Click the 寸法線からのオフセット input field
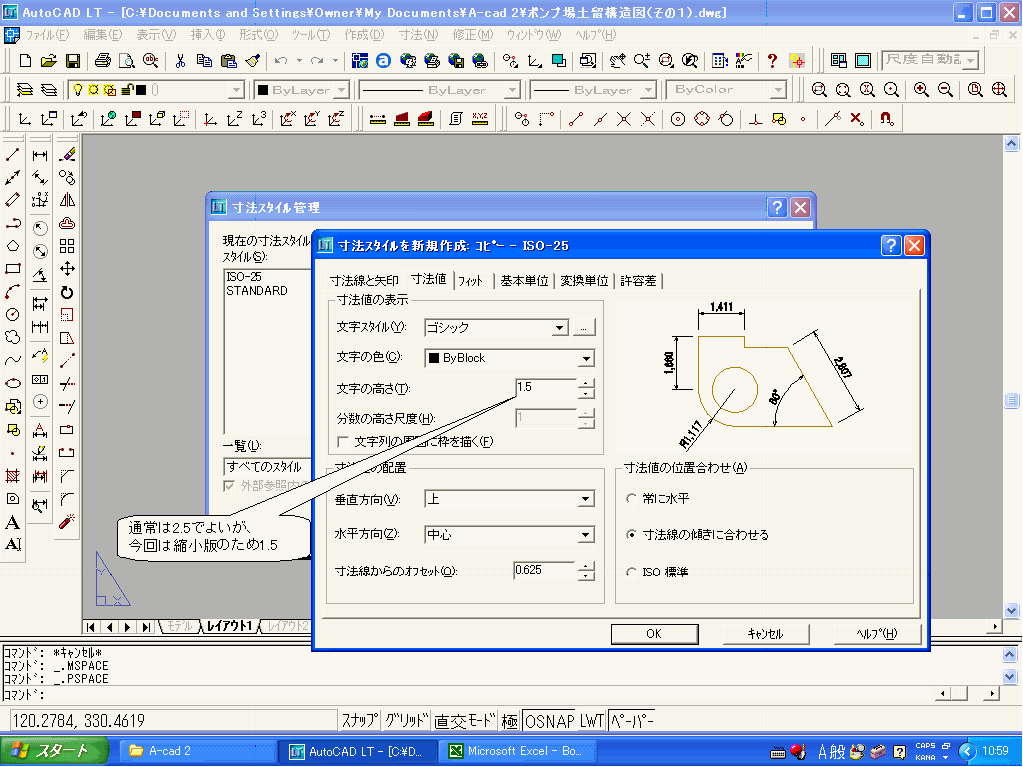The height and width of the screenshot is (767, 1023). [544, 571]
